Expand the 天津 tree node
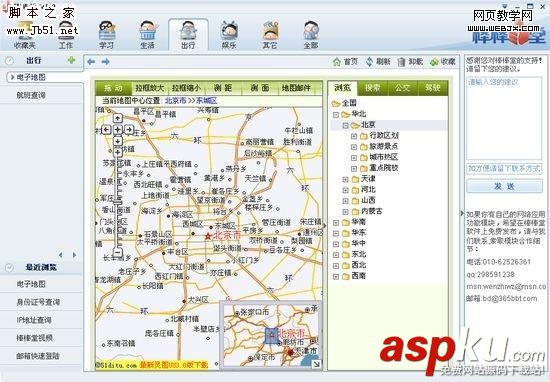Viewport: 550px width, 382px height. pyautogui.click(x=346, y=179)
